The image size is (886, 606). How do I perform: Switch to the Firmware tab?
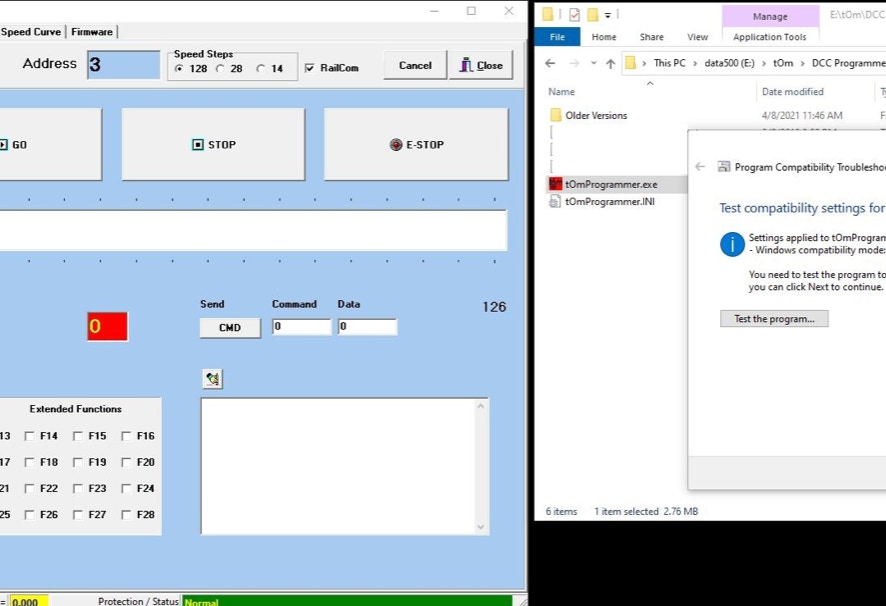91,32
